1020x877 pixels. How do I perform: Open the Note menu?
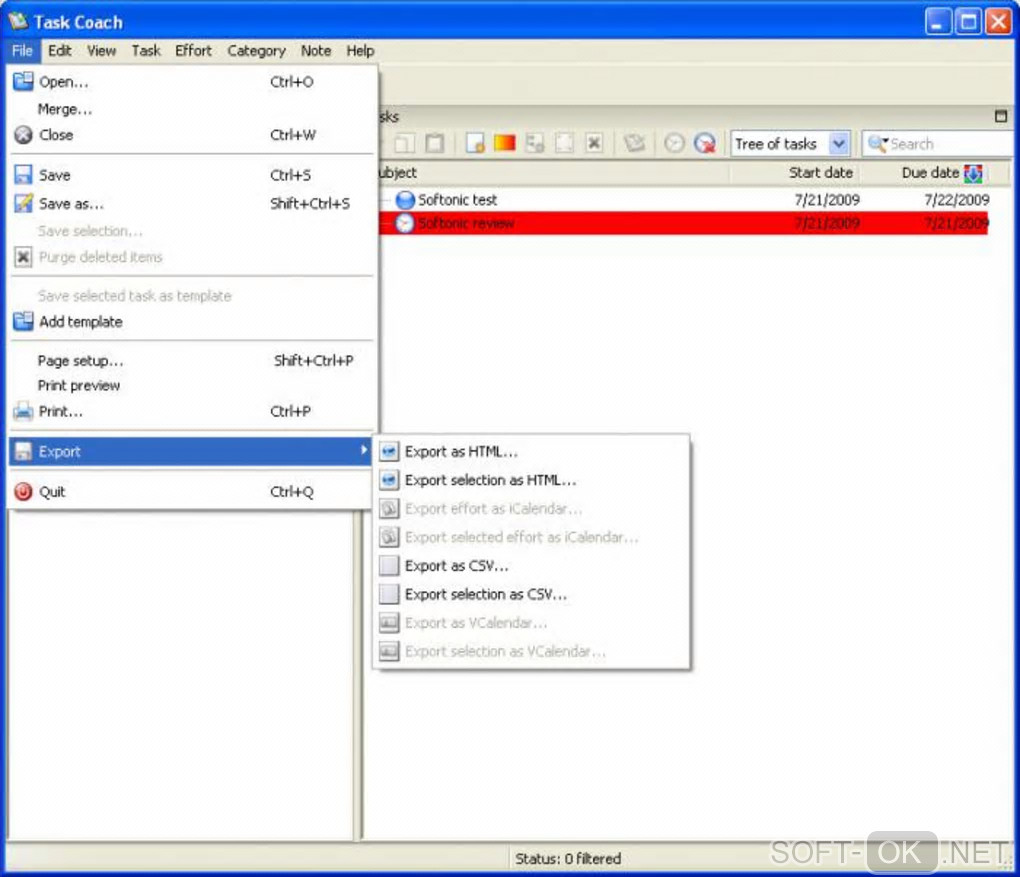pyautogui.click(x=315, y=51)
